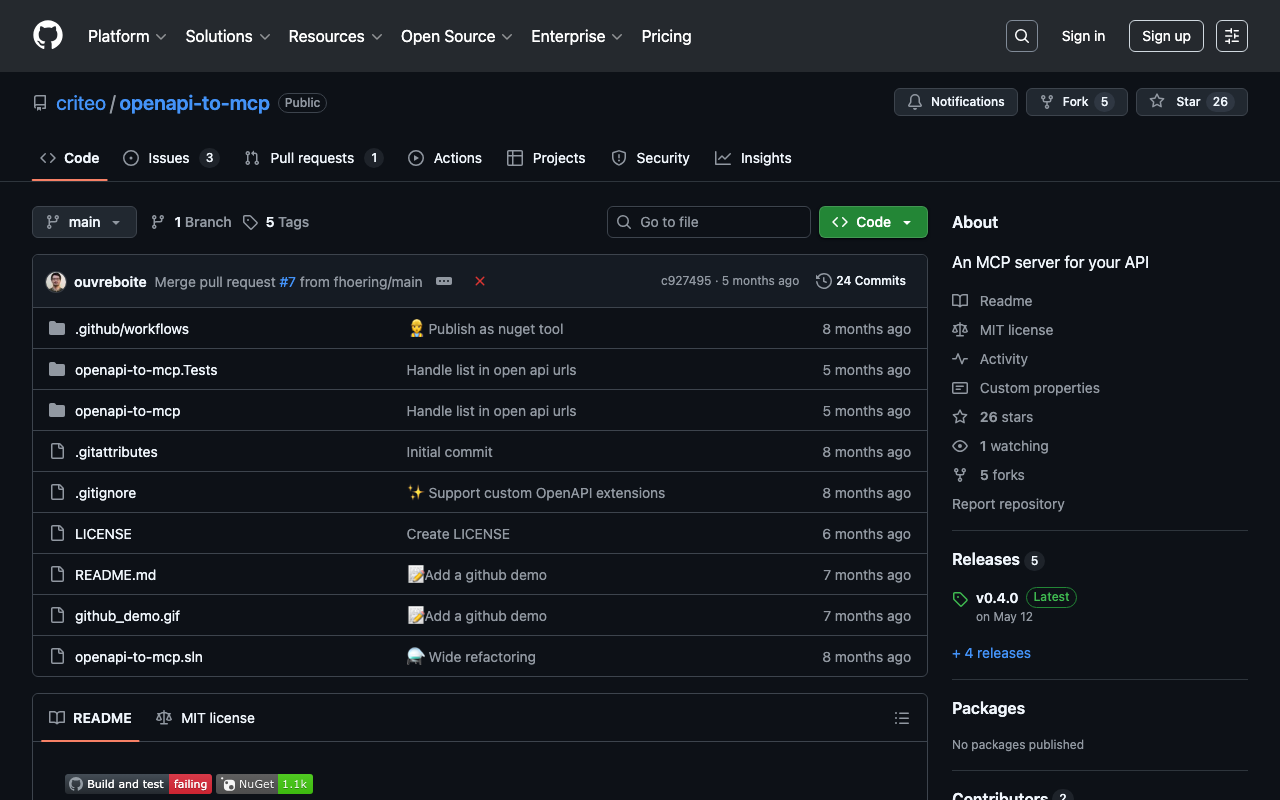
Task: Star the openapi-to-mcp repository
Action: (1191, 102)
